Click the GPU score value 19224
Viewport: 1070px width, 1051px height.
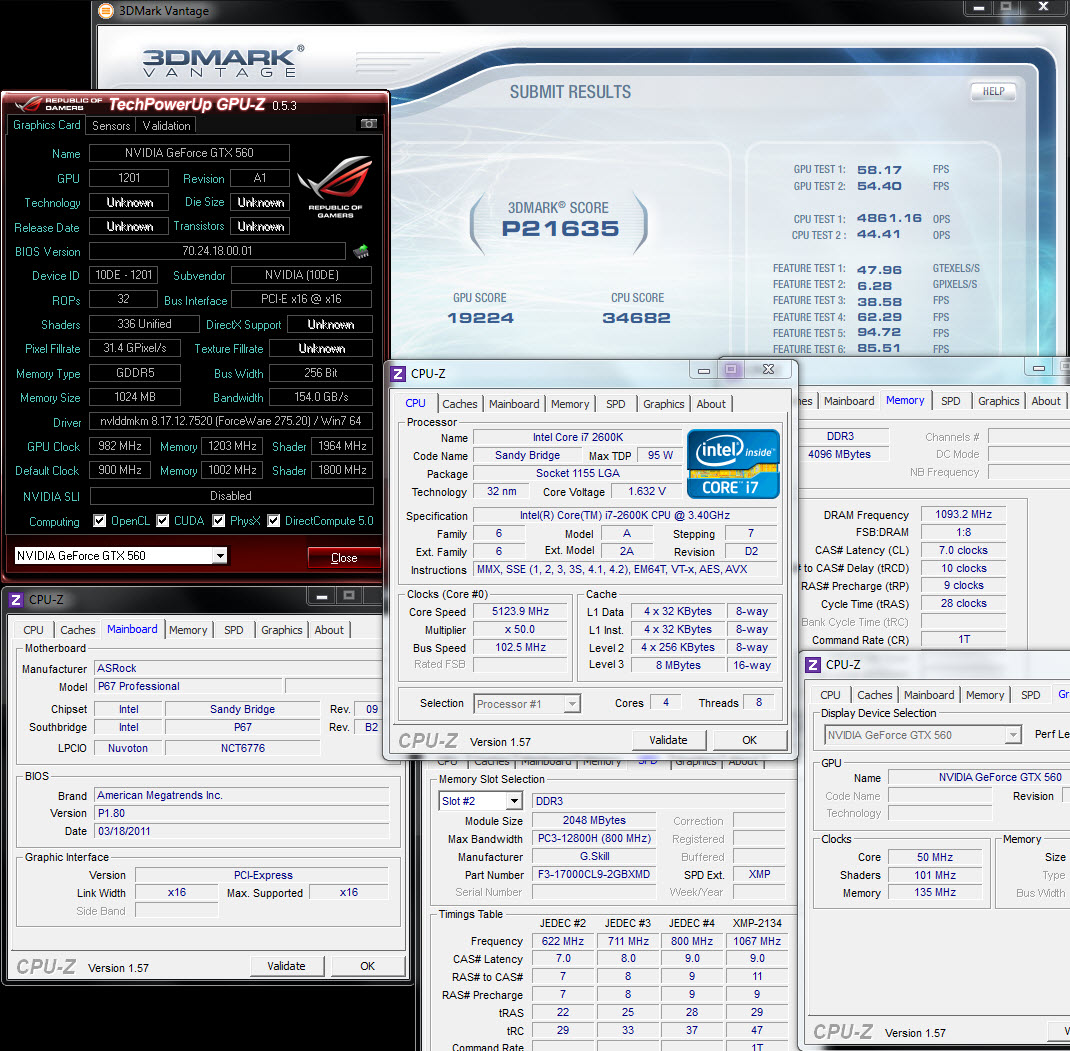tap(480, 318)
